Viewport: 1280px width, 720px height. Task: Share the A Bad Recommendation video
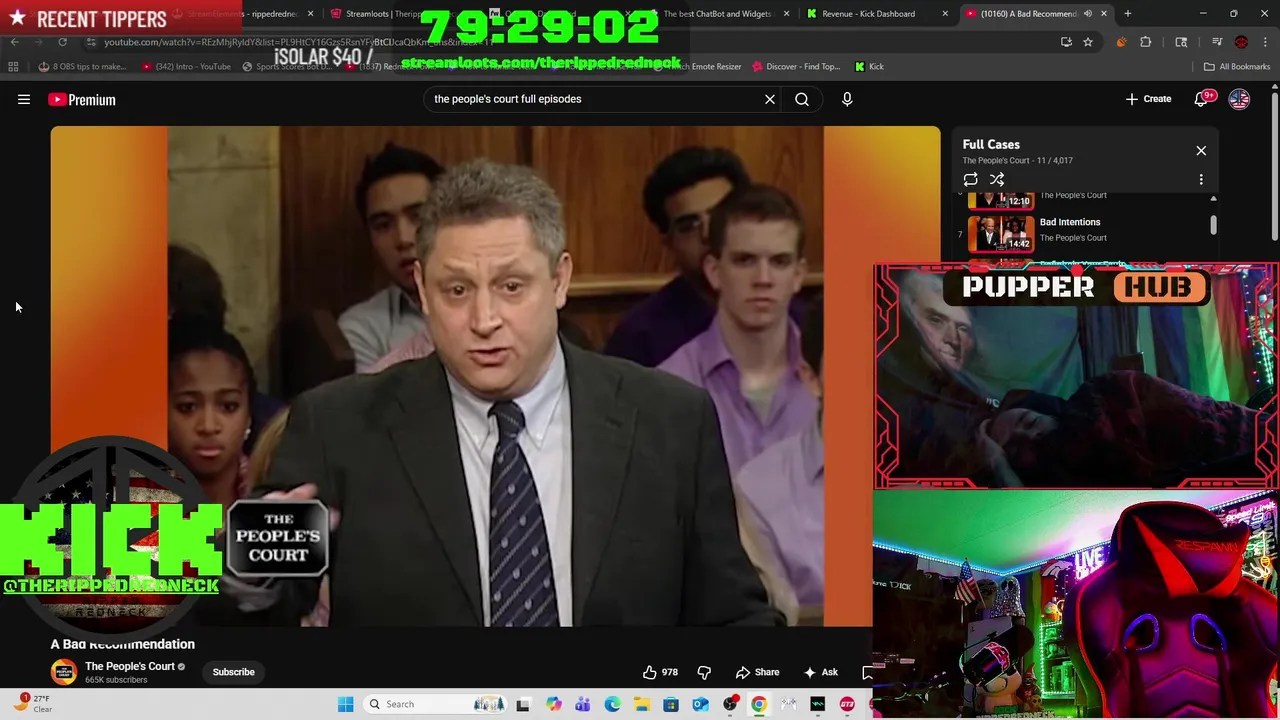pyautogui.click(x=757, y=672)
